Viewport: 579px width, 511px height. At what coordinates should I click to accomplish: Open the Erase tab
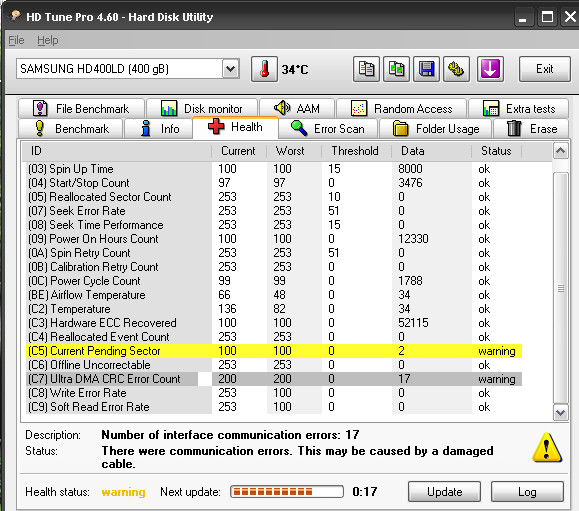tap(531, 128)
